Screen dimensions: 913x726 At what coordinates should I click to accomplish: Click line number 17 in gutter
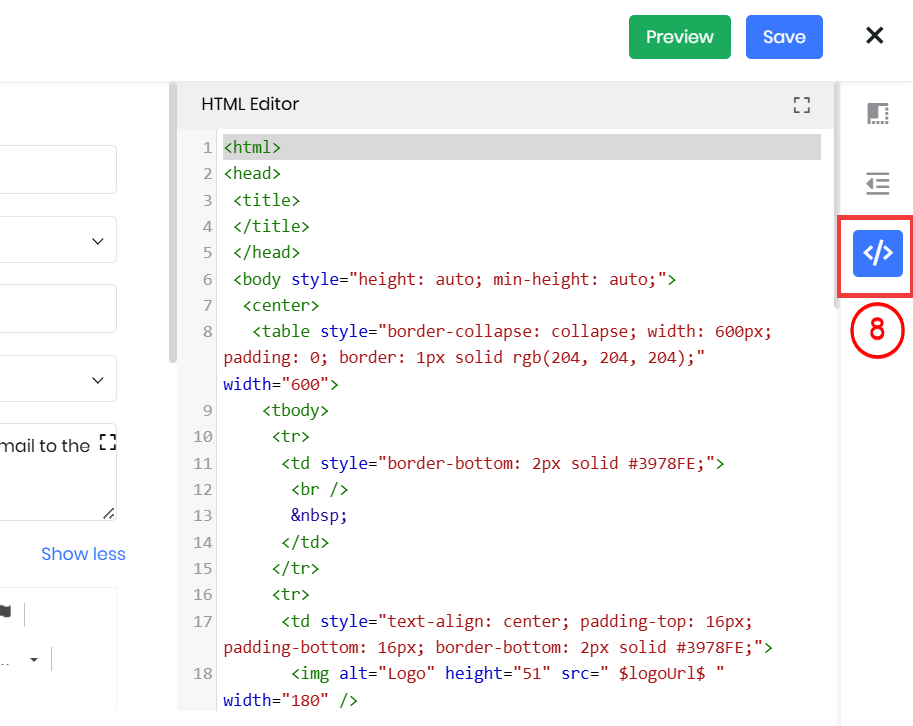coord(203,622)
